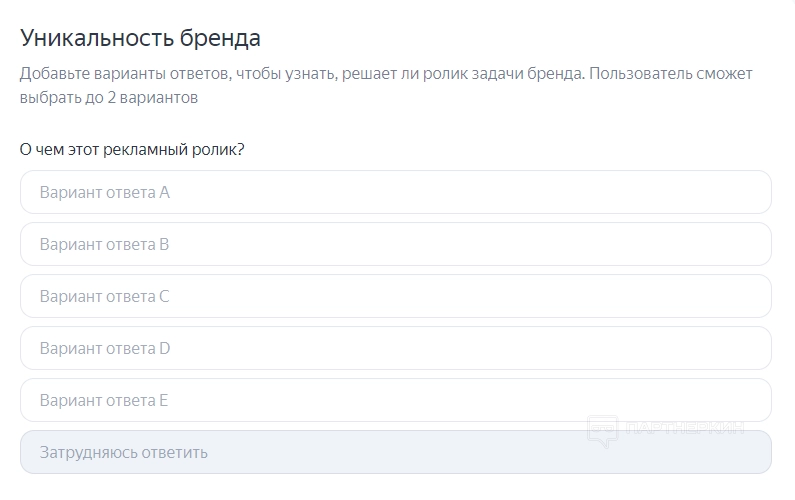Click the description starting with "Добавьте варианты ответов"
Viewport: 795px width, 500px height.
coord(385,74)
